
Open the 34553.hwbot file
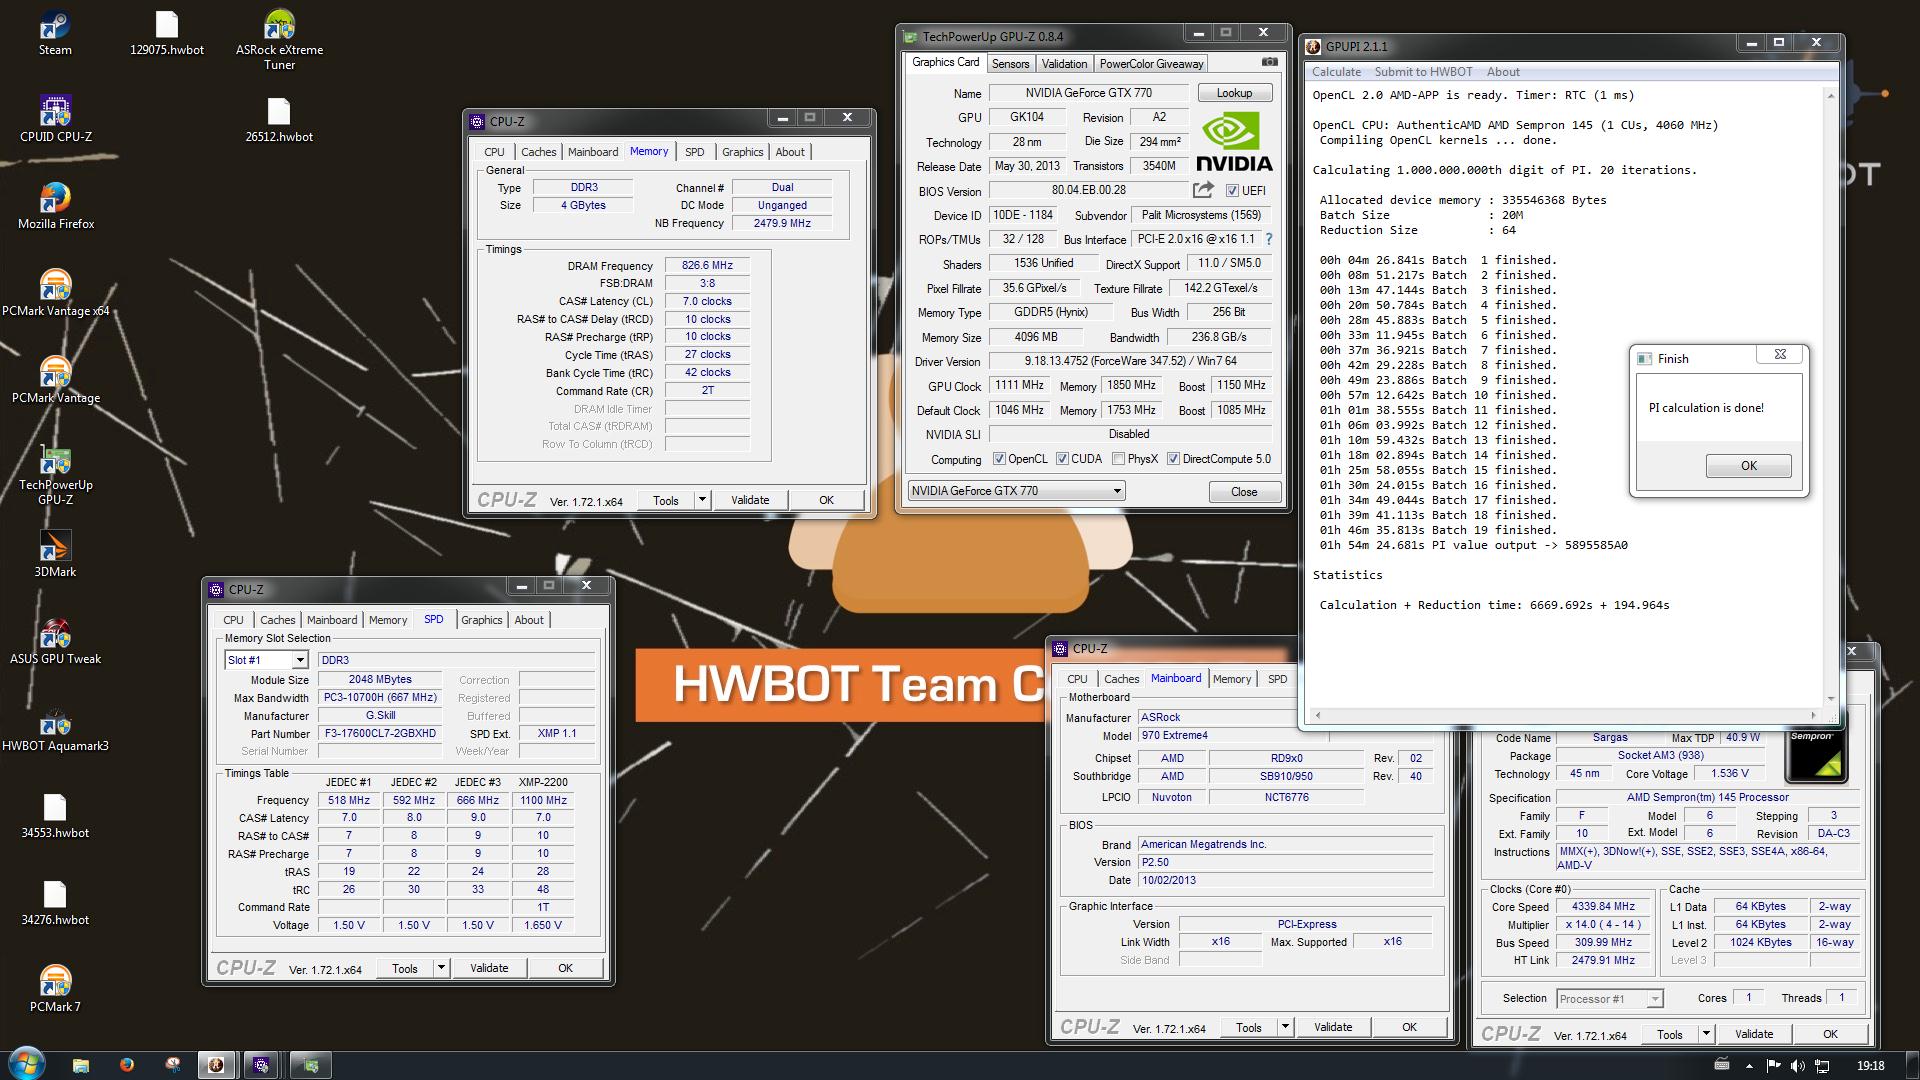click(55, 816)
